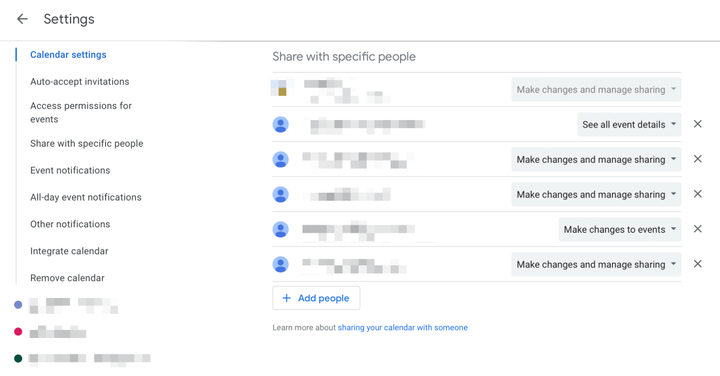Click the plus icon in Add people
720x376 pixels.
[287, 298]
